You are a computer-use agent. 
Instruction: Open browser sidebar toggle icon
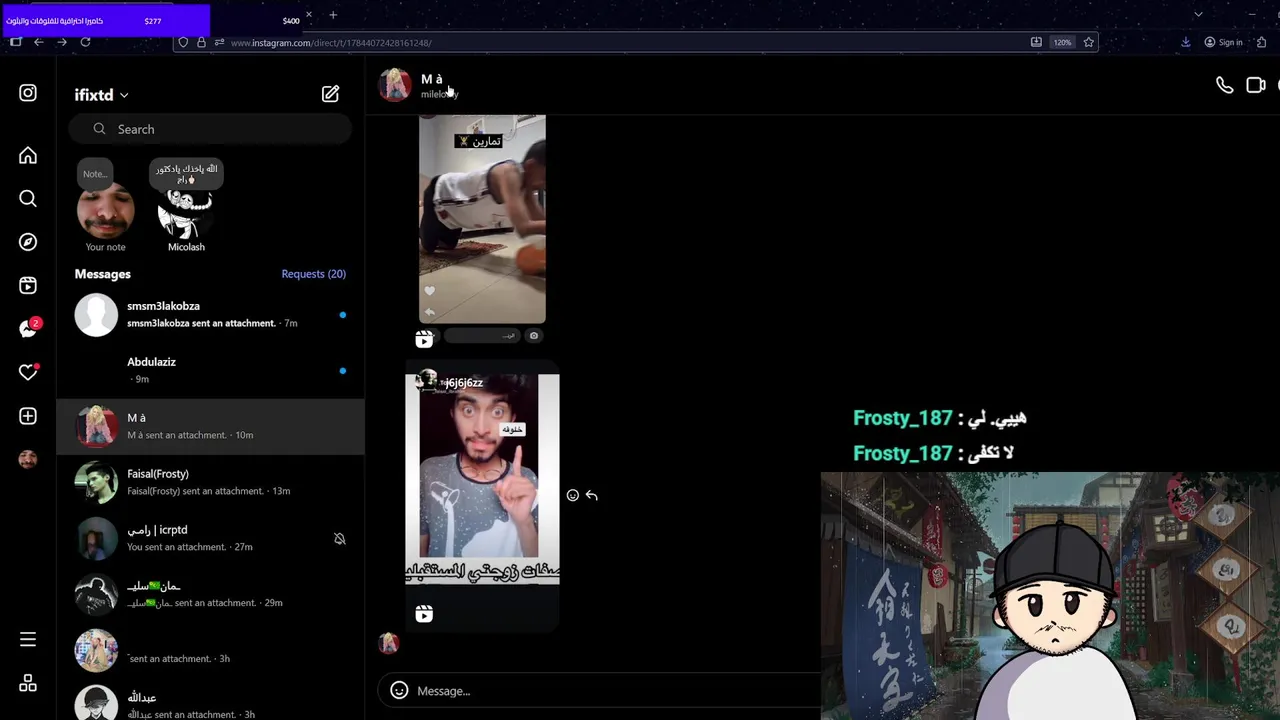pyautogui.click(x=15, y=42)
